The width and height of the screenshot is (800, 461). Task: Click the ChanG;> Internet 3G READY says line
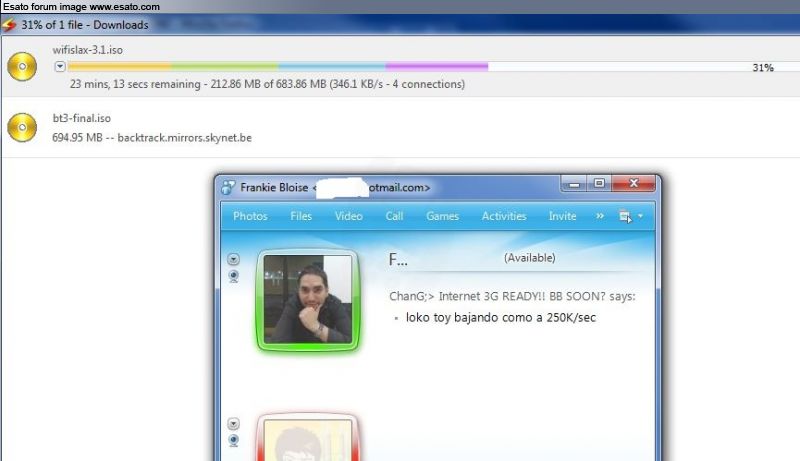pyautogui.click(x=512, y=296)
